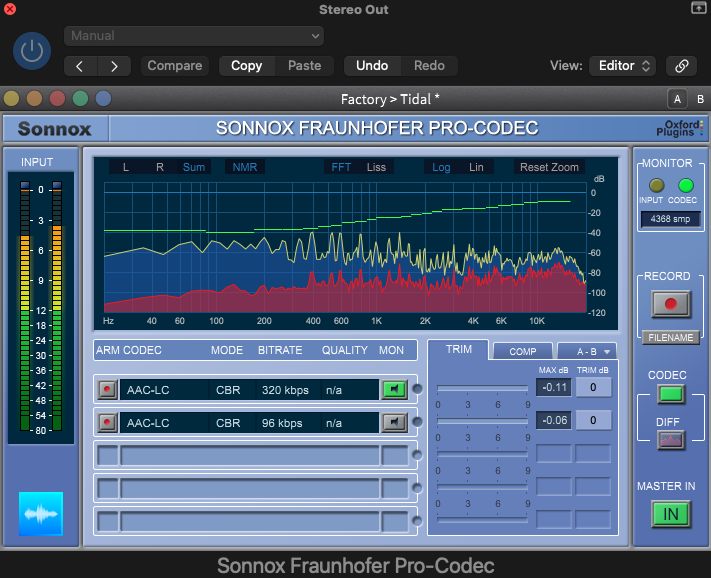Image resolution: width=711 pixels, height=578 pixels.
Task: Select preset slot B
Action: 700,99
